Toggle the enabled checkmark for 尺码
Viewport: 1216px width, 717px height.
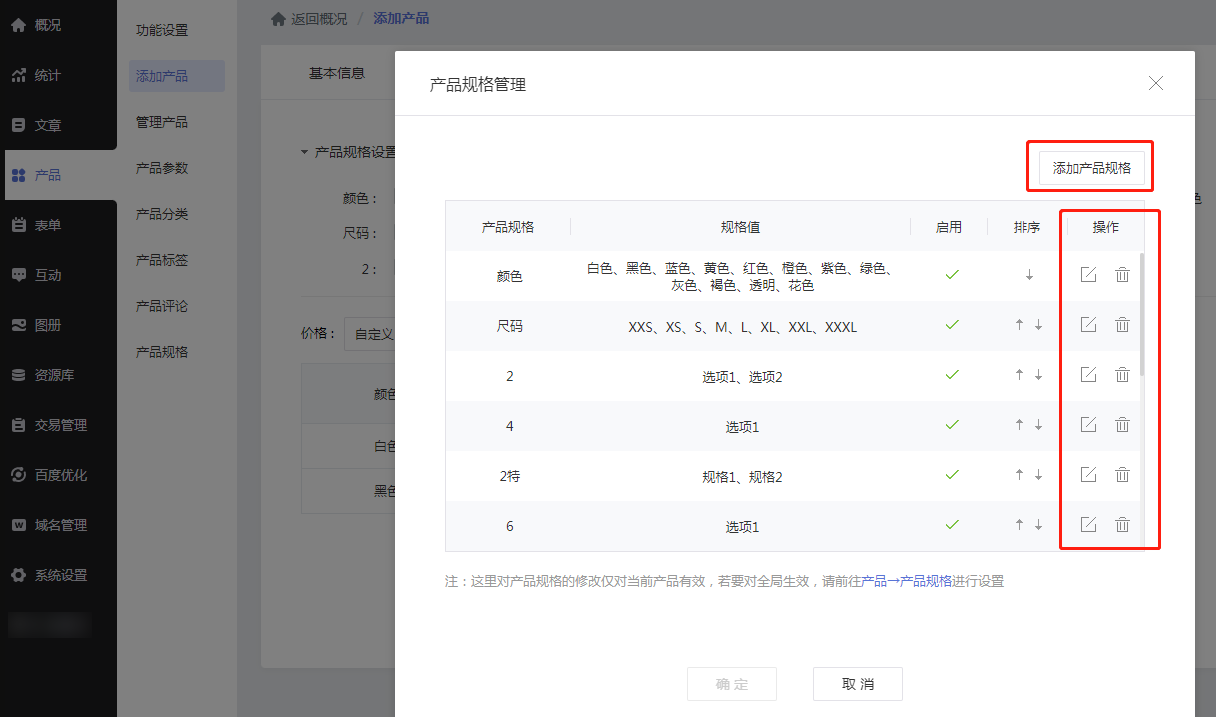click(952, 325)
